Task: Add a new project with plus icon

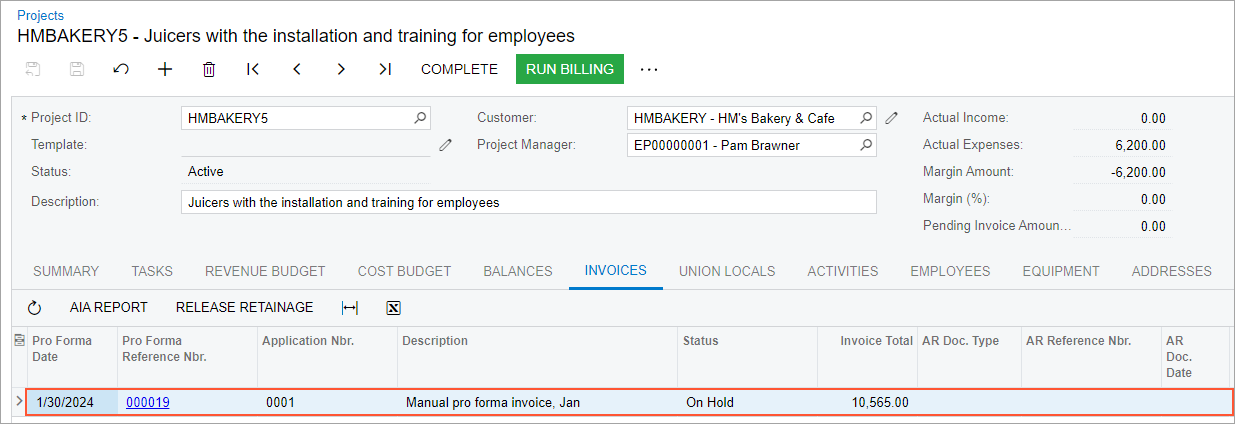Action: point(165,69)
